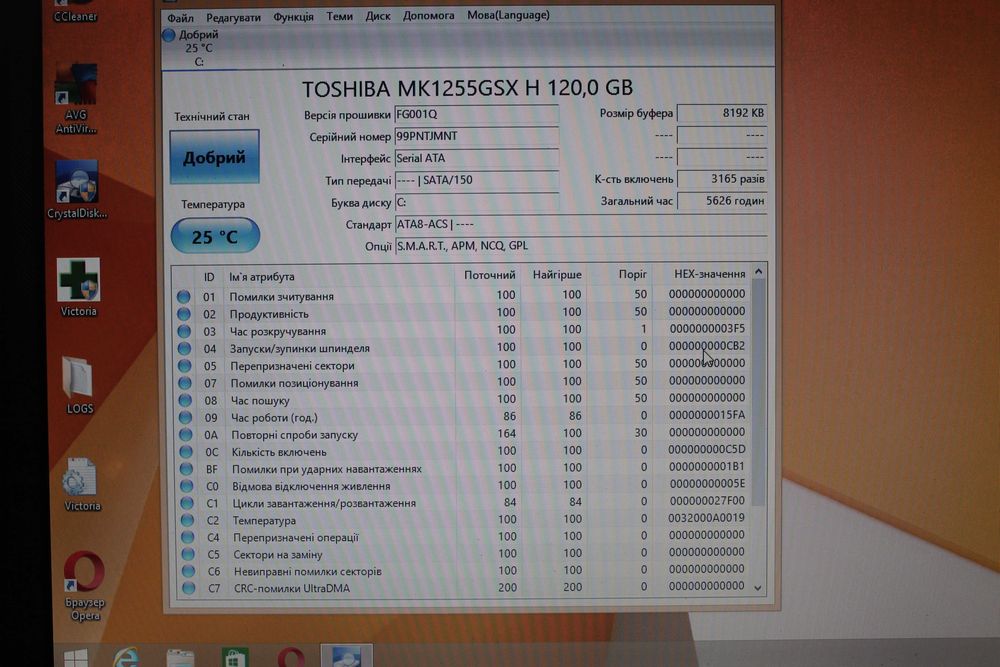Image resolution: width=1000 pixels, height=667 pixels.
Task: Open the Редагувати menu
Action: (x=233, y=17)
